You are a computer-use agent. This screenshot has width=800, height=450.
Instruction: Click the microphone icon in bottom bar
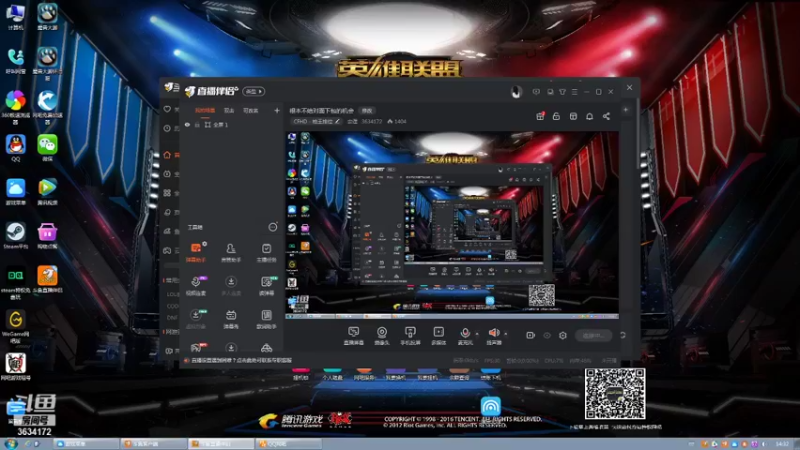point(465,334)
